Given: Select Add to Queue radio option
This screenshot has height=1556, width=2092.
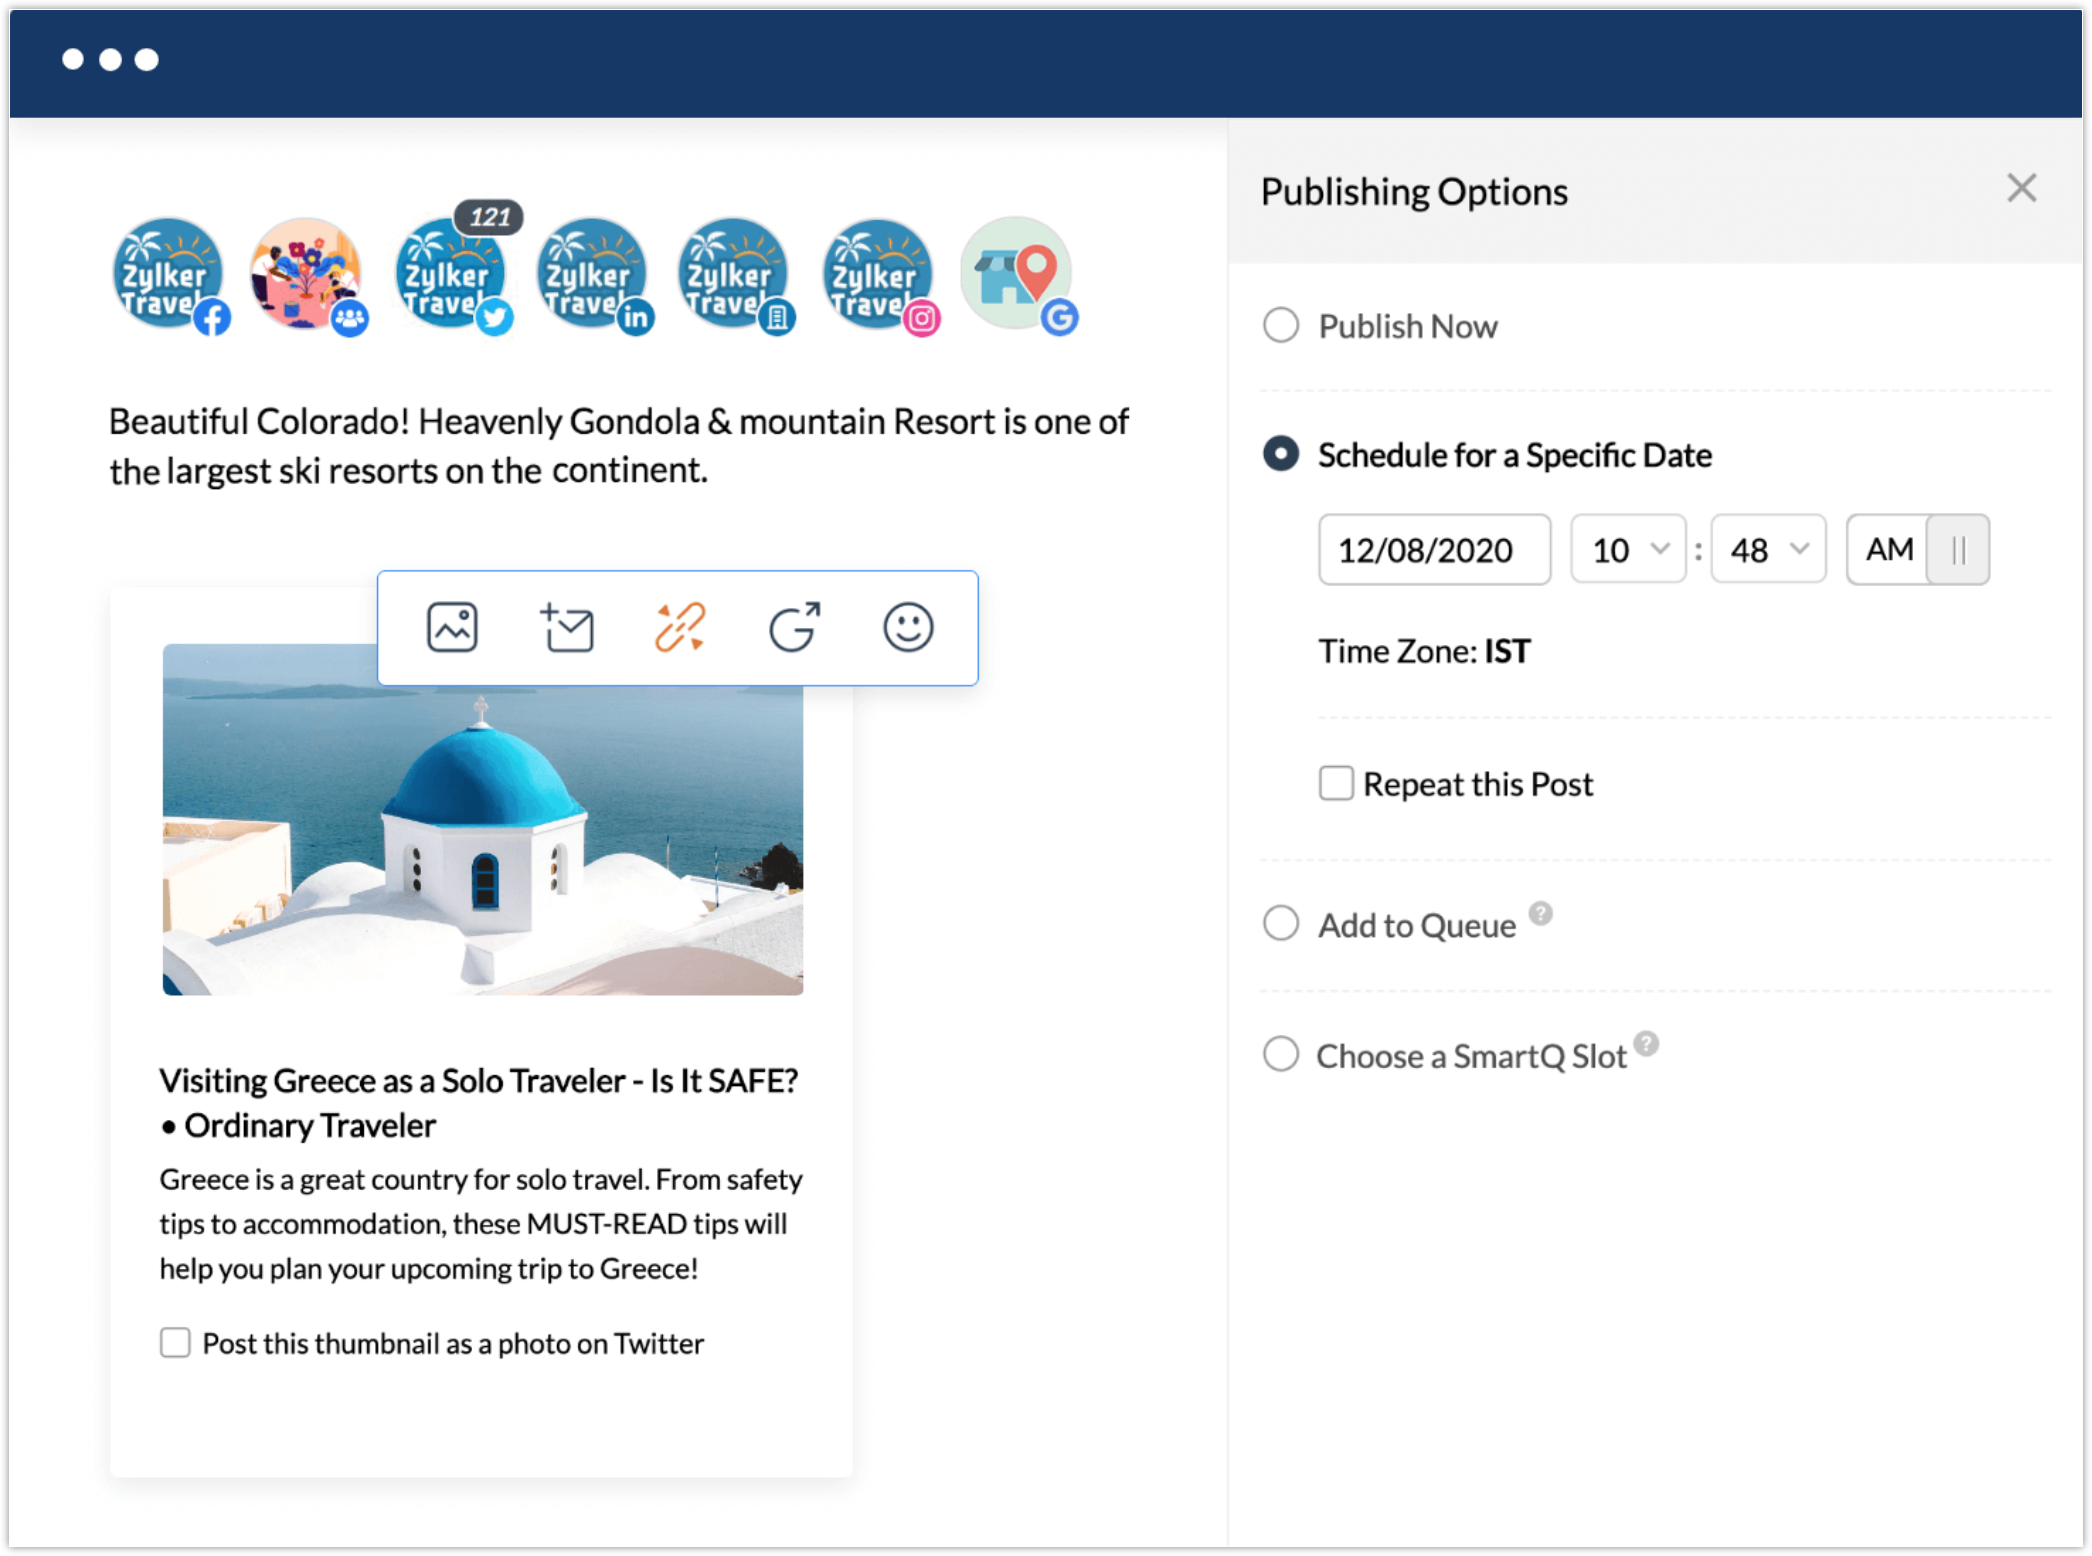Looking at the screenshot, I should pyautogui.click(x=1281, y=923).
